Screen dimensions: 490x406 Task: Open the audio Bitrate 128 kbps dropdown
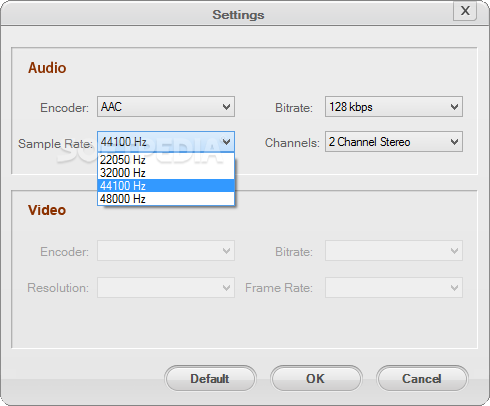point(394,107)
